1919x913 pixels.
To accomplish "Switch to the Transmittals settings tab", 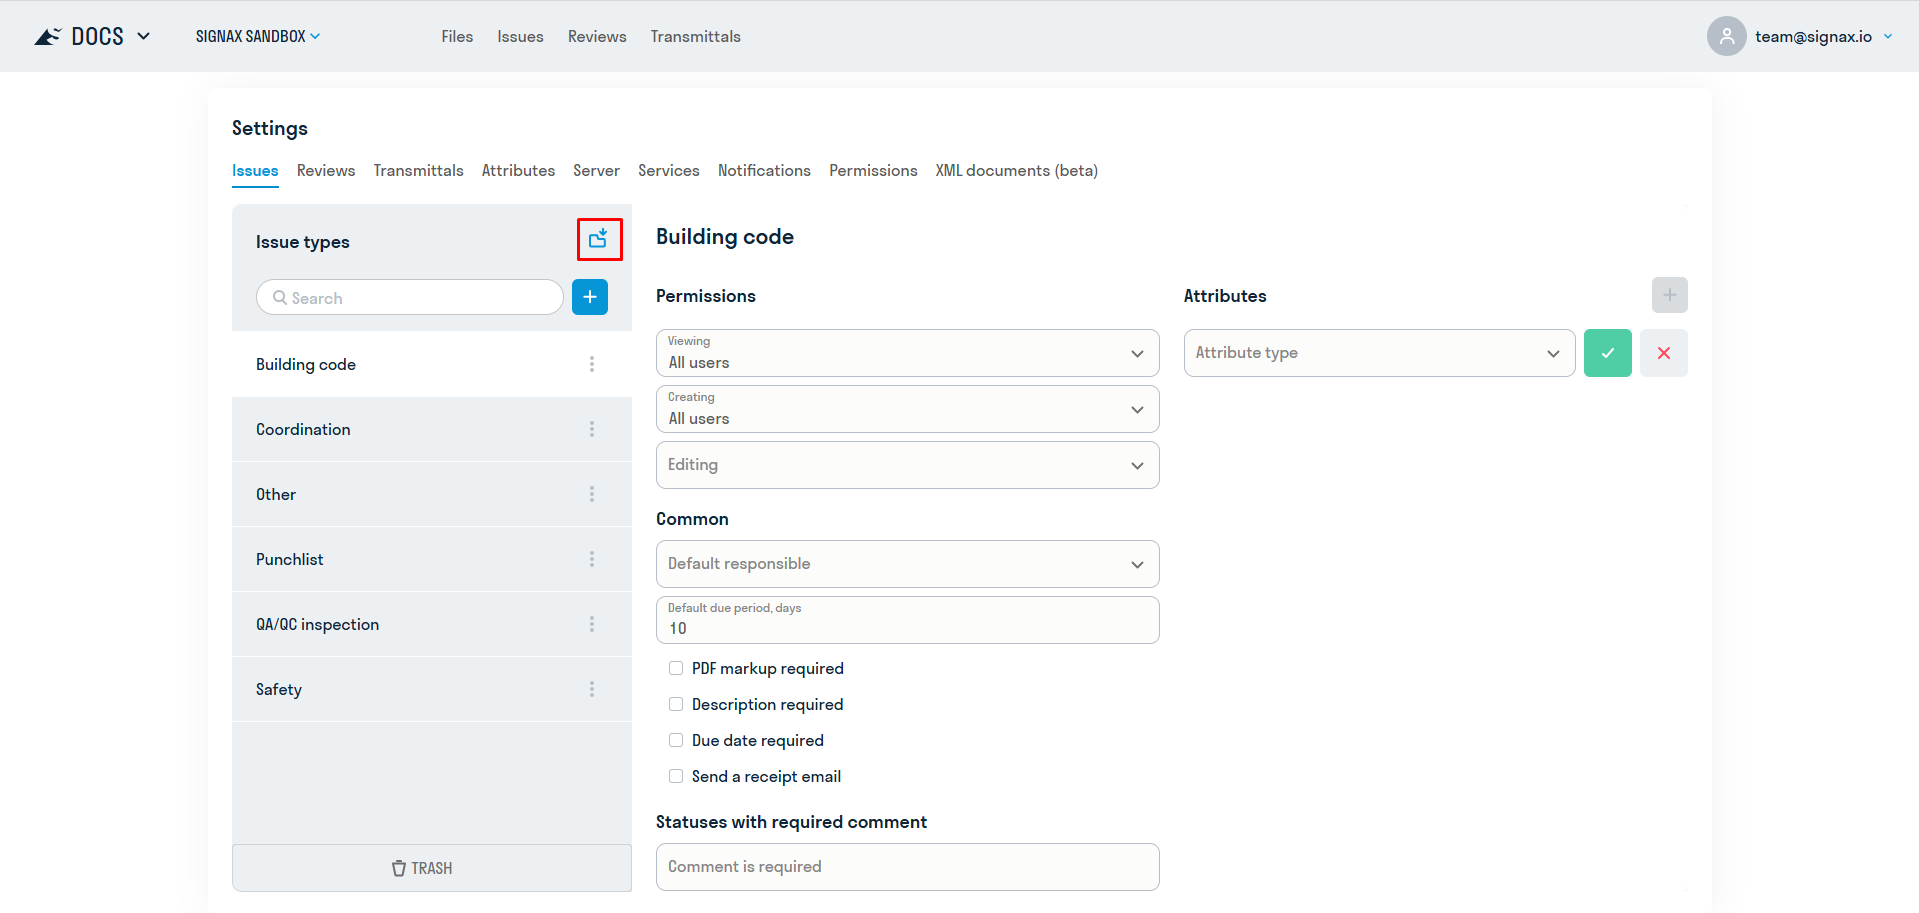I will (x=418, y=171).
